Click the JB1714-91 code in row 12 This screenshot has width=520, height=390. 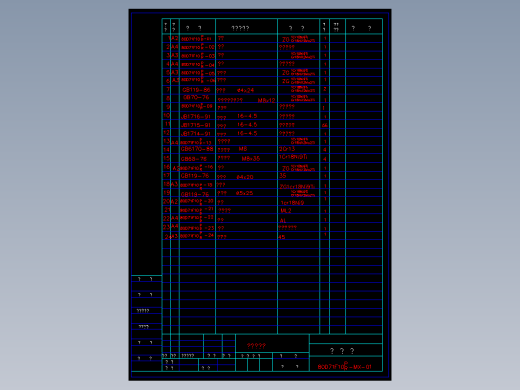[x=196, y=134]
